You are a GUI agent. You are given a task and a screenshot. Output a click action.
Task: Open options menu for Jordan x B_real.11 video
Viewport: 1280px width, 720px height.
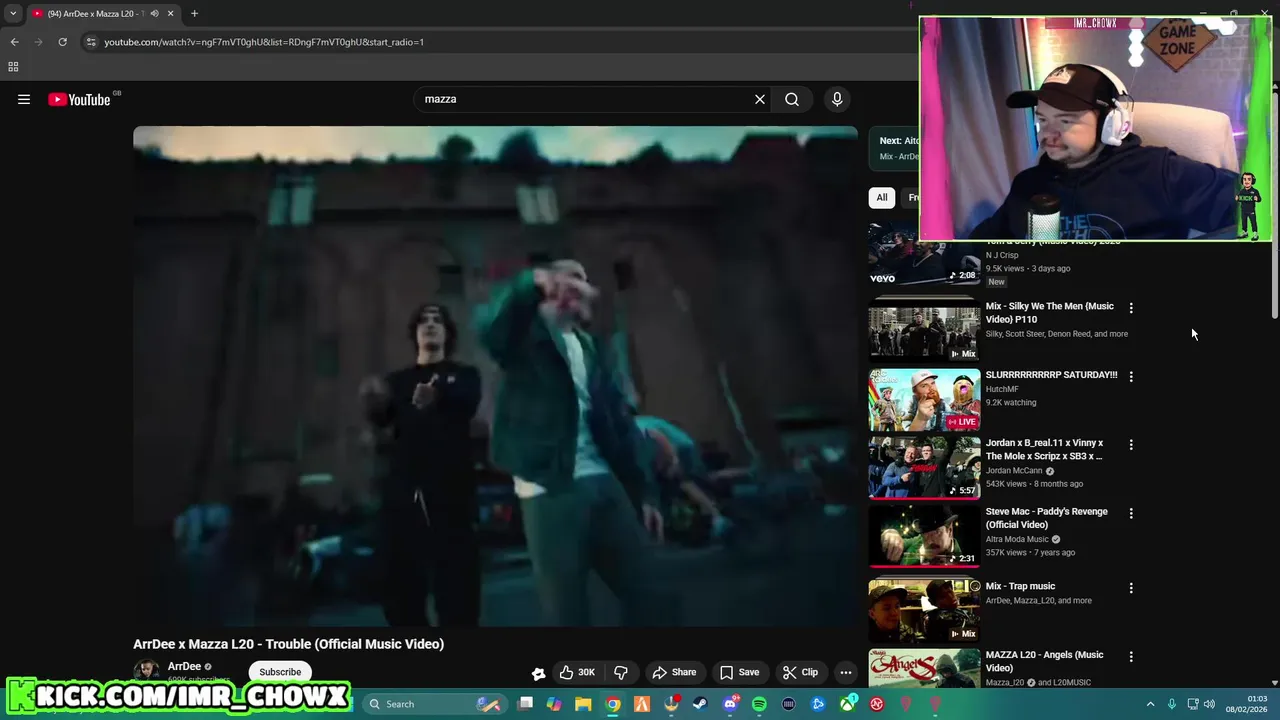(1131, 445)
